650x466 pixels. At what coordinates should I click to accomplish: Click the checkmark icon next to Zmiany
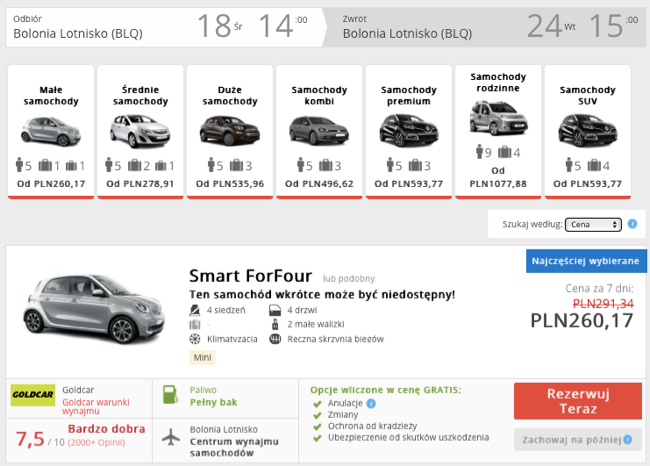[318, 415]
